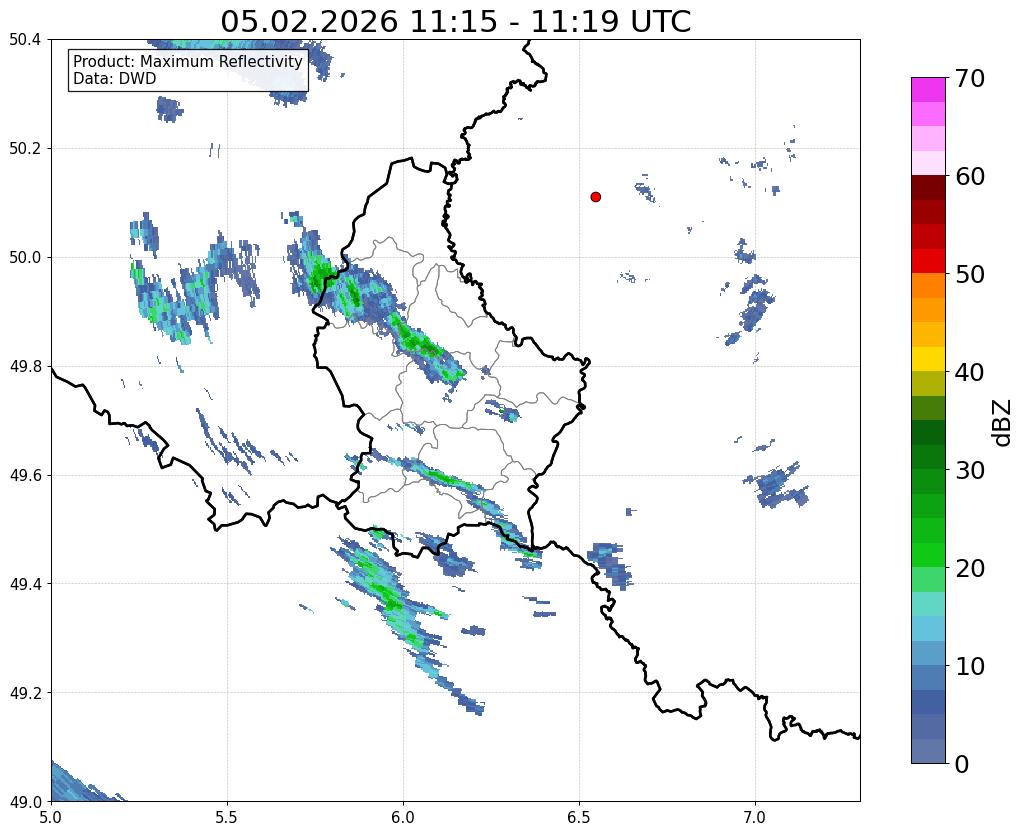This screenshot has width=1023, height=834.
Task: Click the 0 tick label on colorbar
Action: coord(962,764)
